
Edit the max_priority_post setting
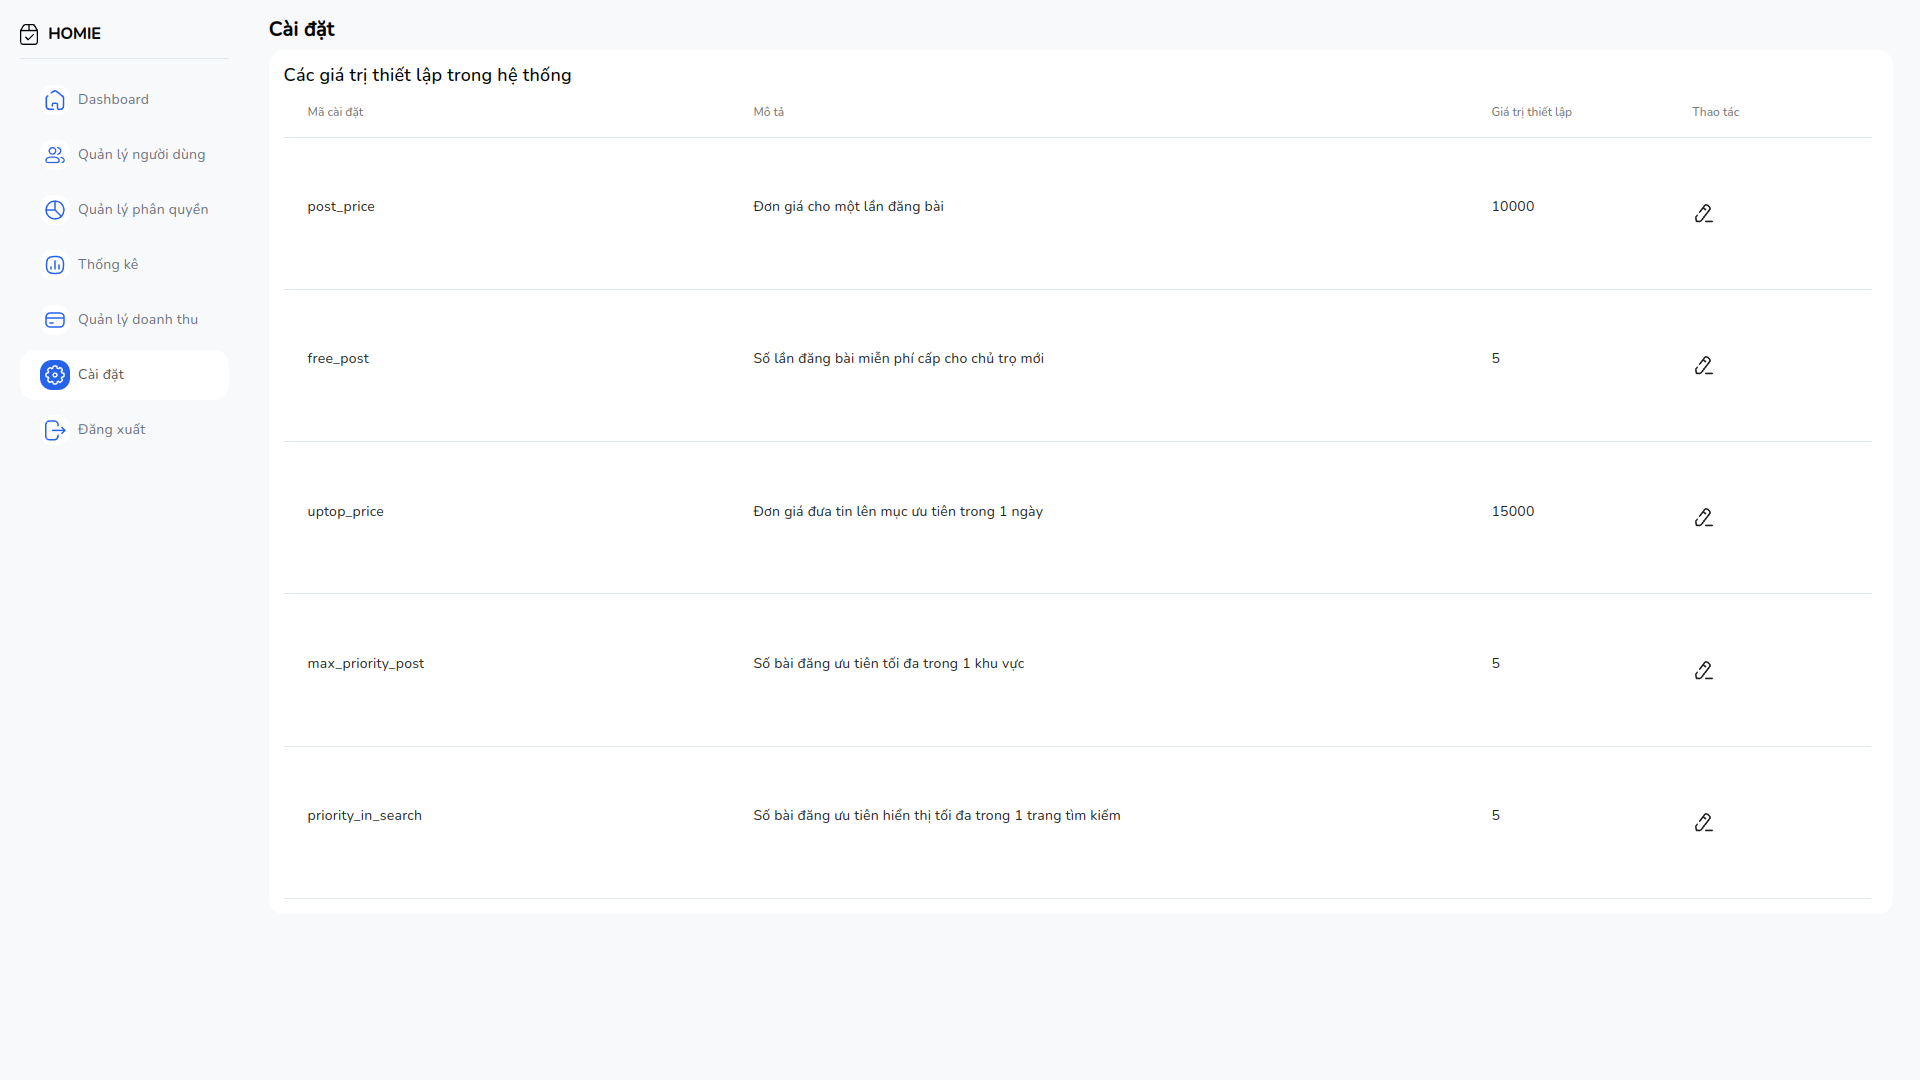click(1703, 670)
